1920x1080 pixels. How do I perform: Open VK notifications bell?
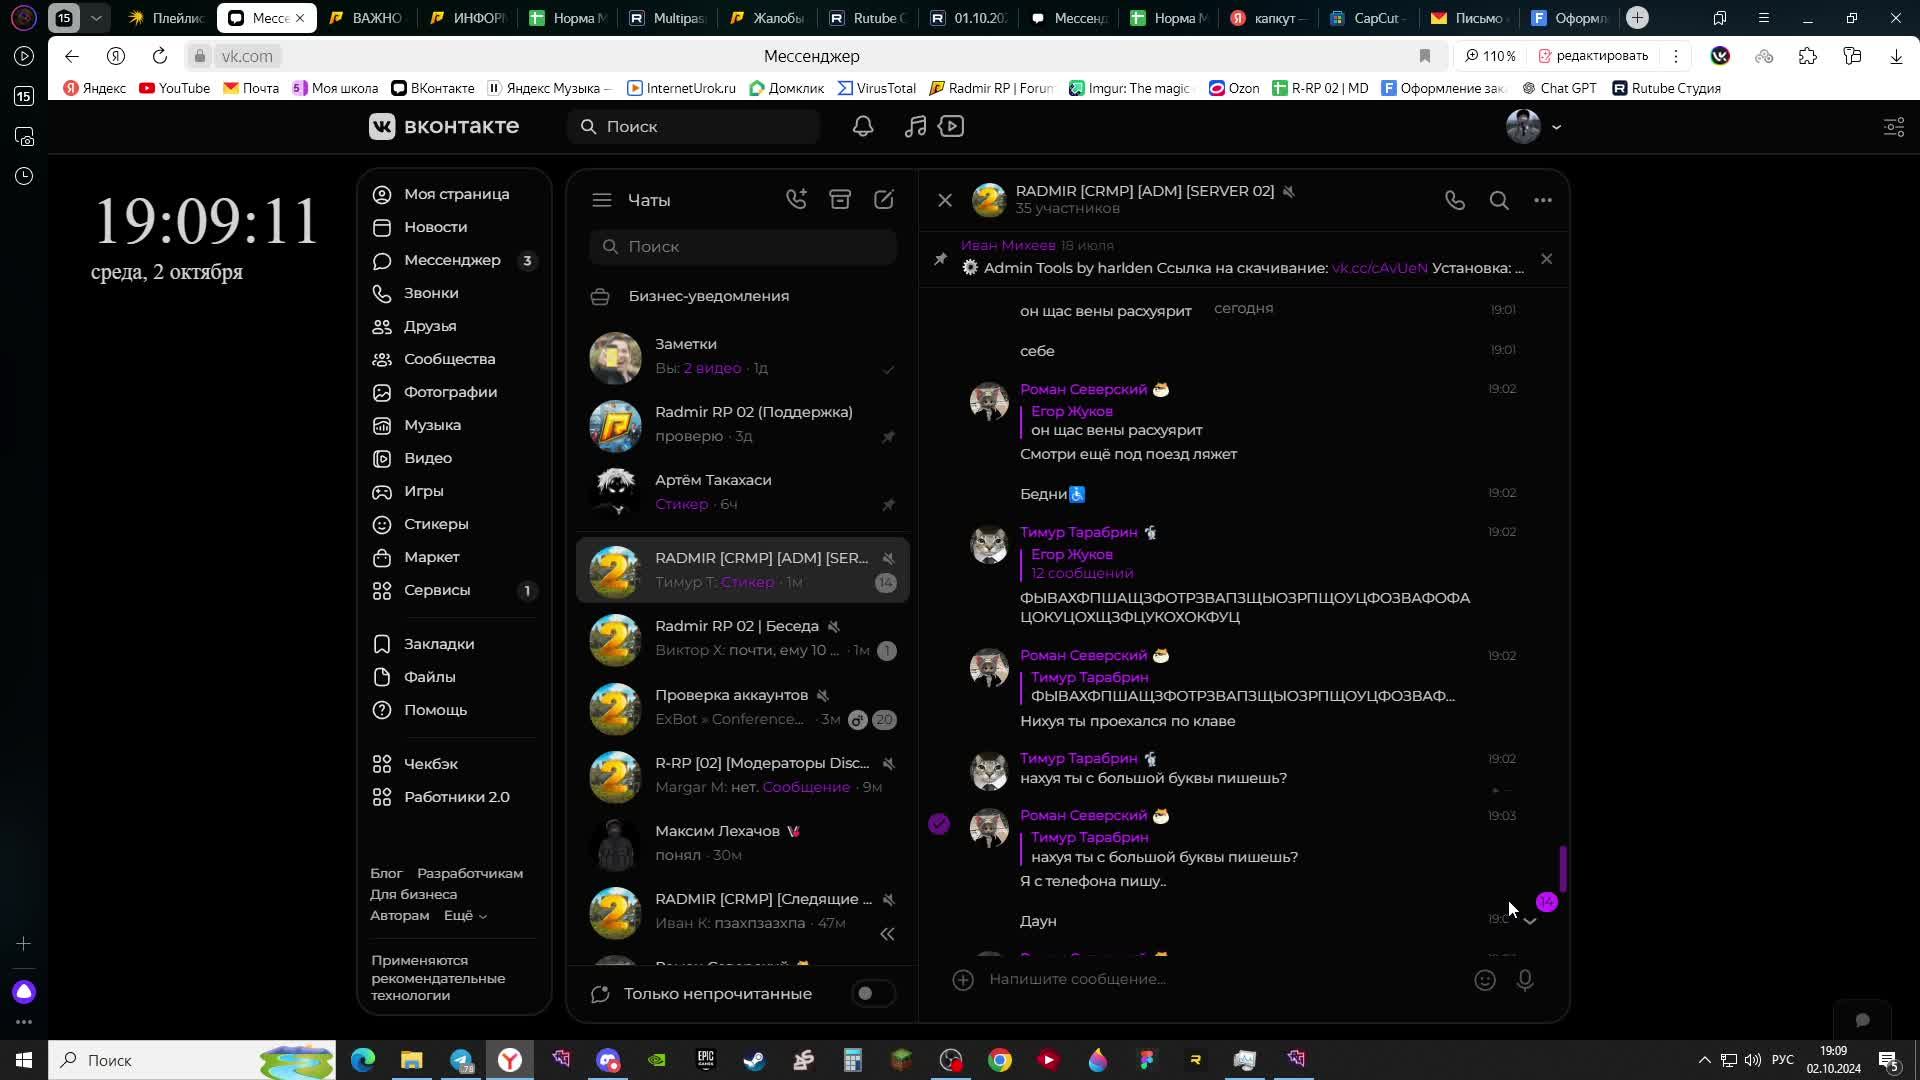pos(863,127)
